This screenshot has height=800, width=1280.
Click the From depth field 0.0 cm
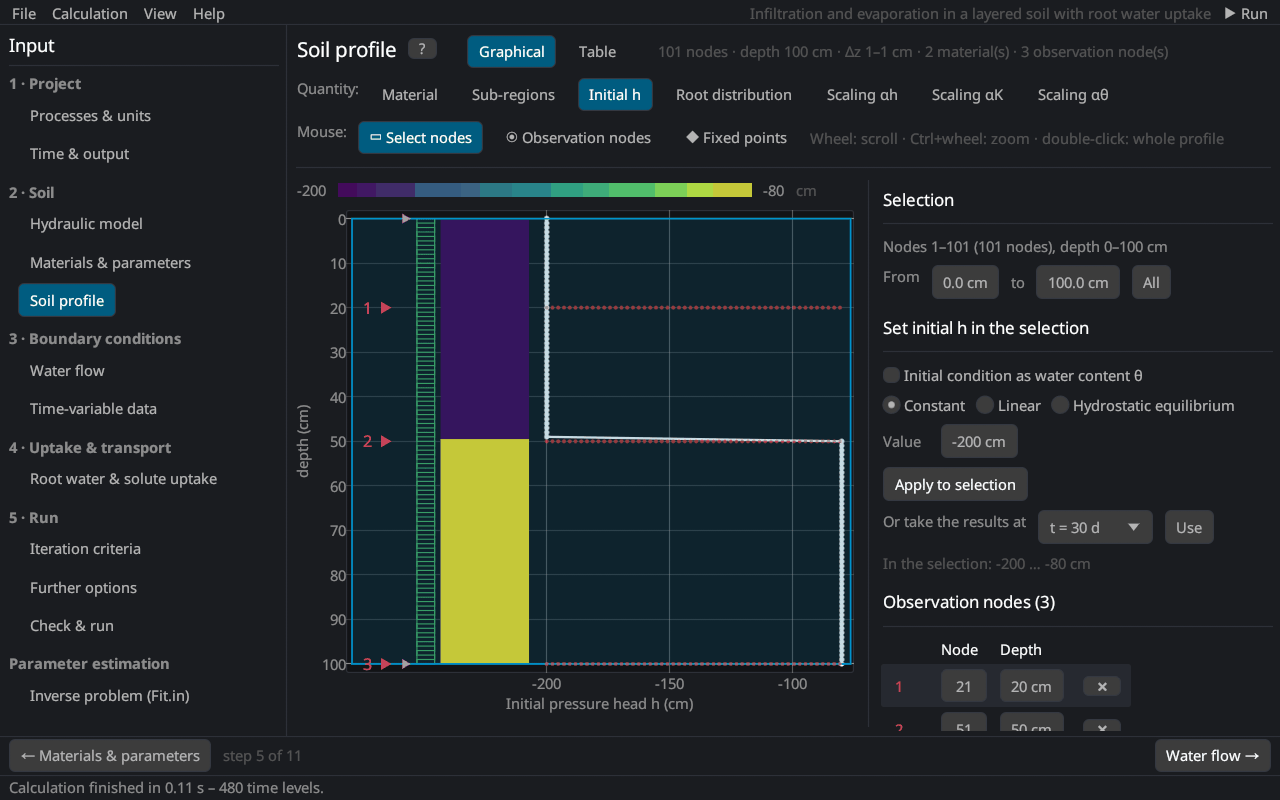(965, 282)
